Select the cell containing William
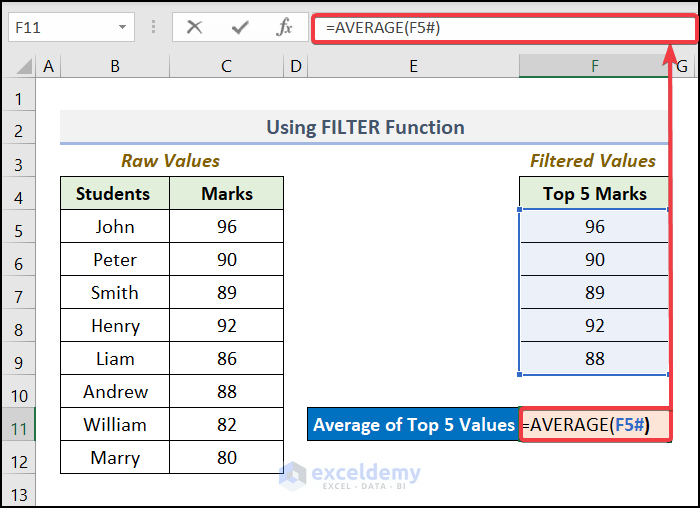700x508 pixels. [115, 425]
